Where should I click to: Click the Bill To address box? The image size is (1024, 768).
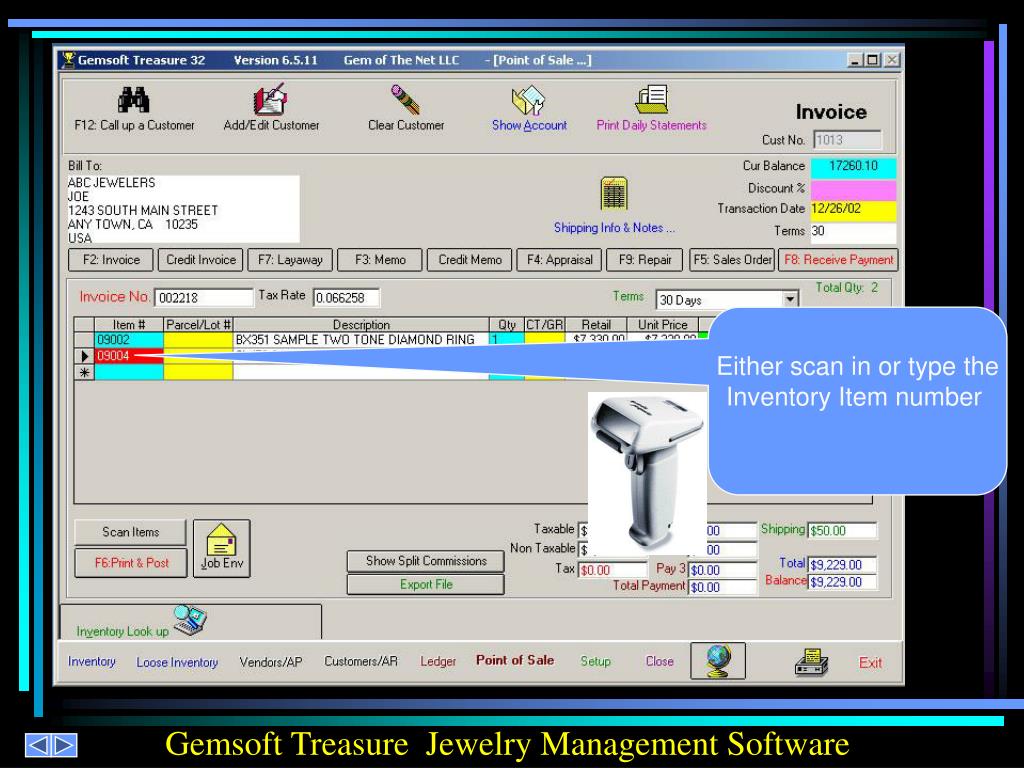pos(184,209)
